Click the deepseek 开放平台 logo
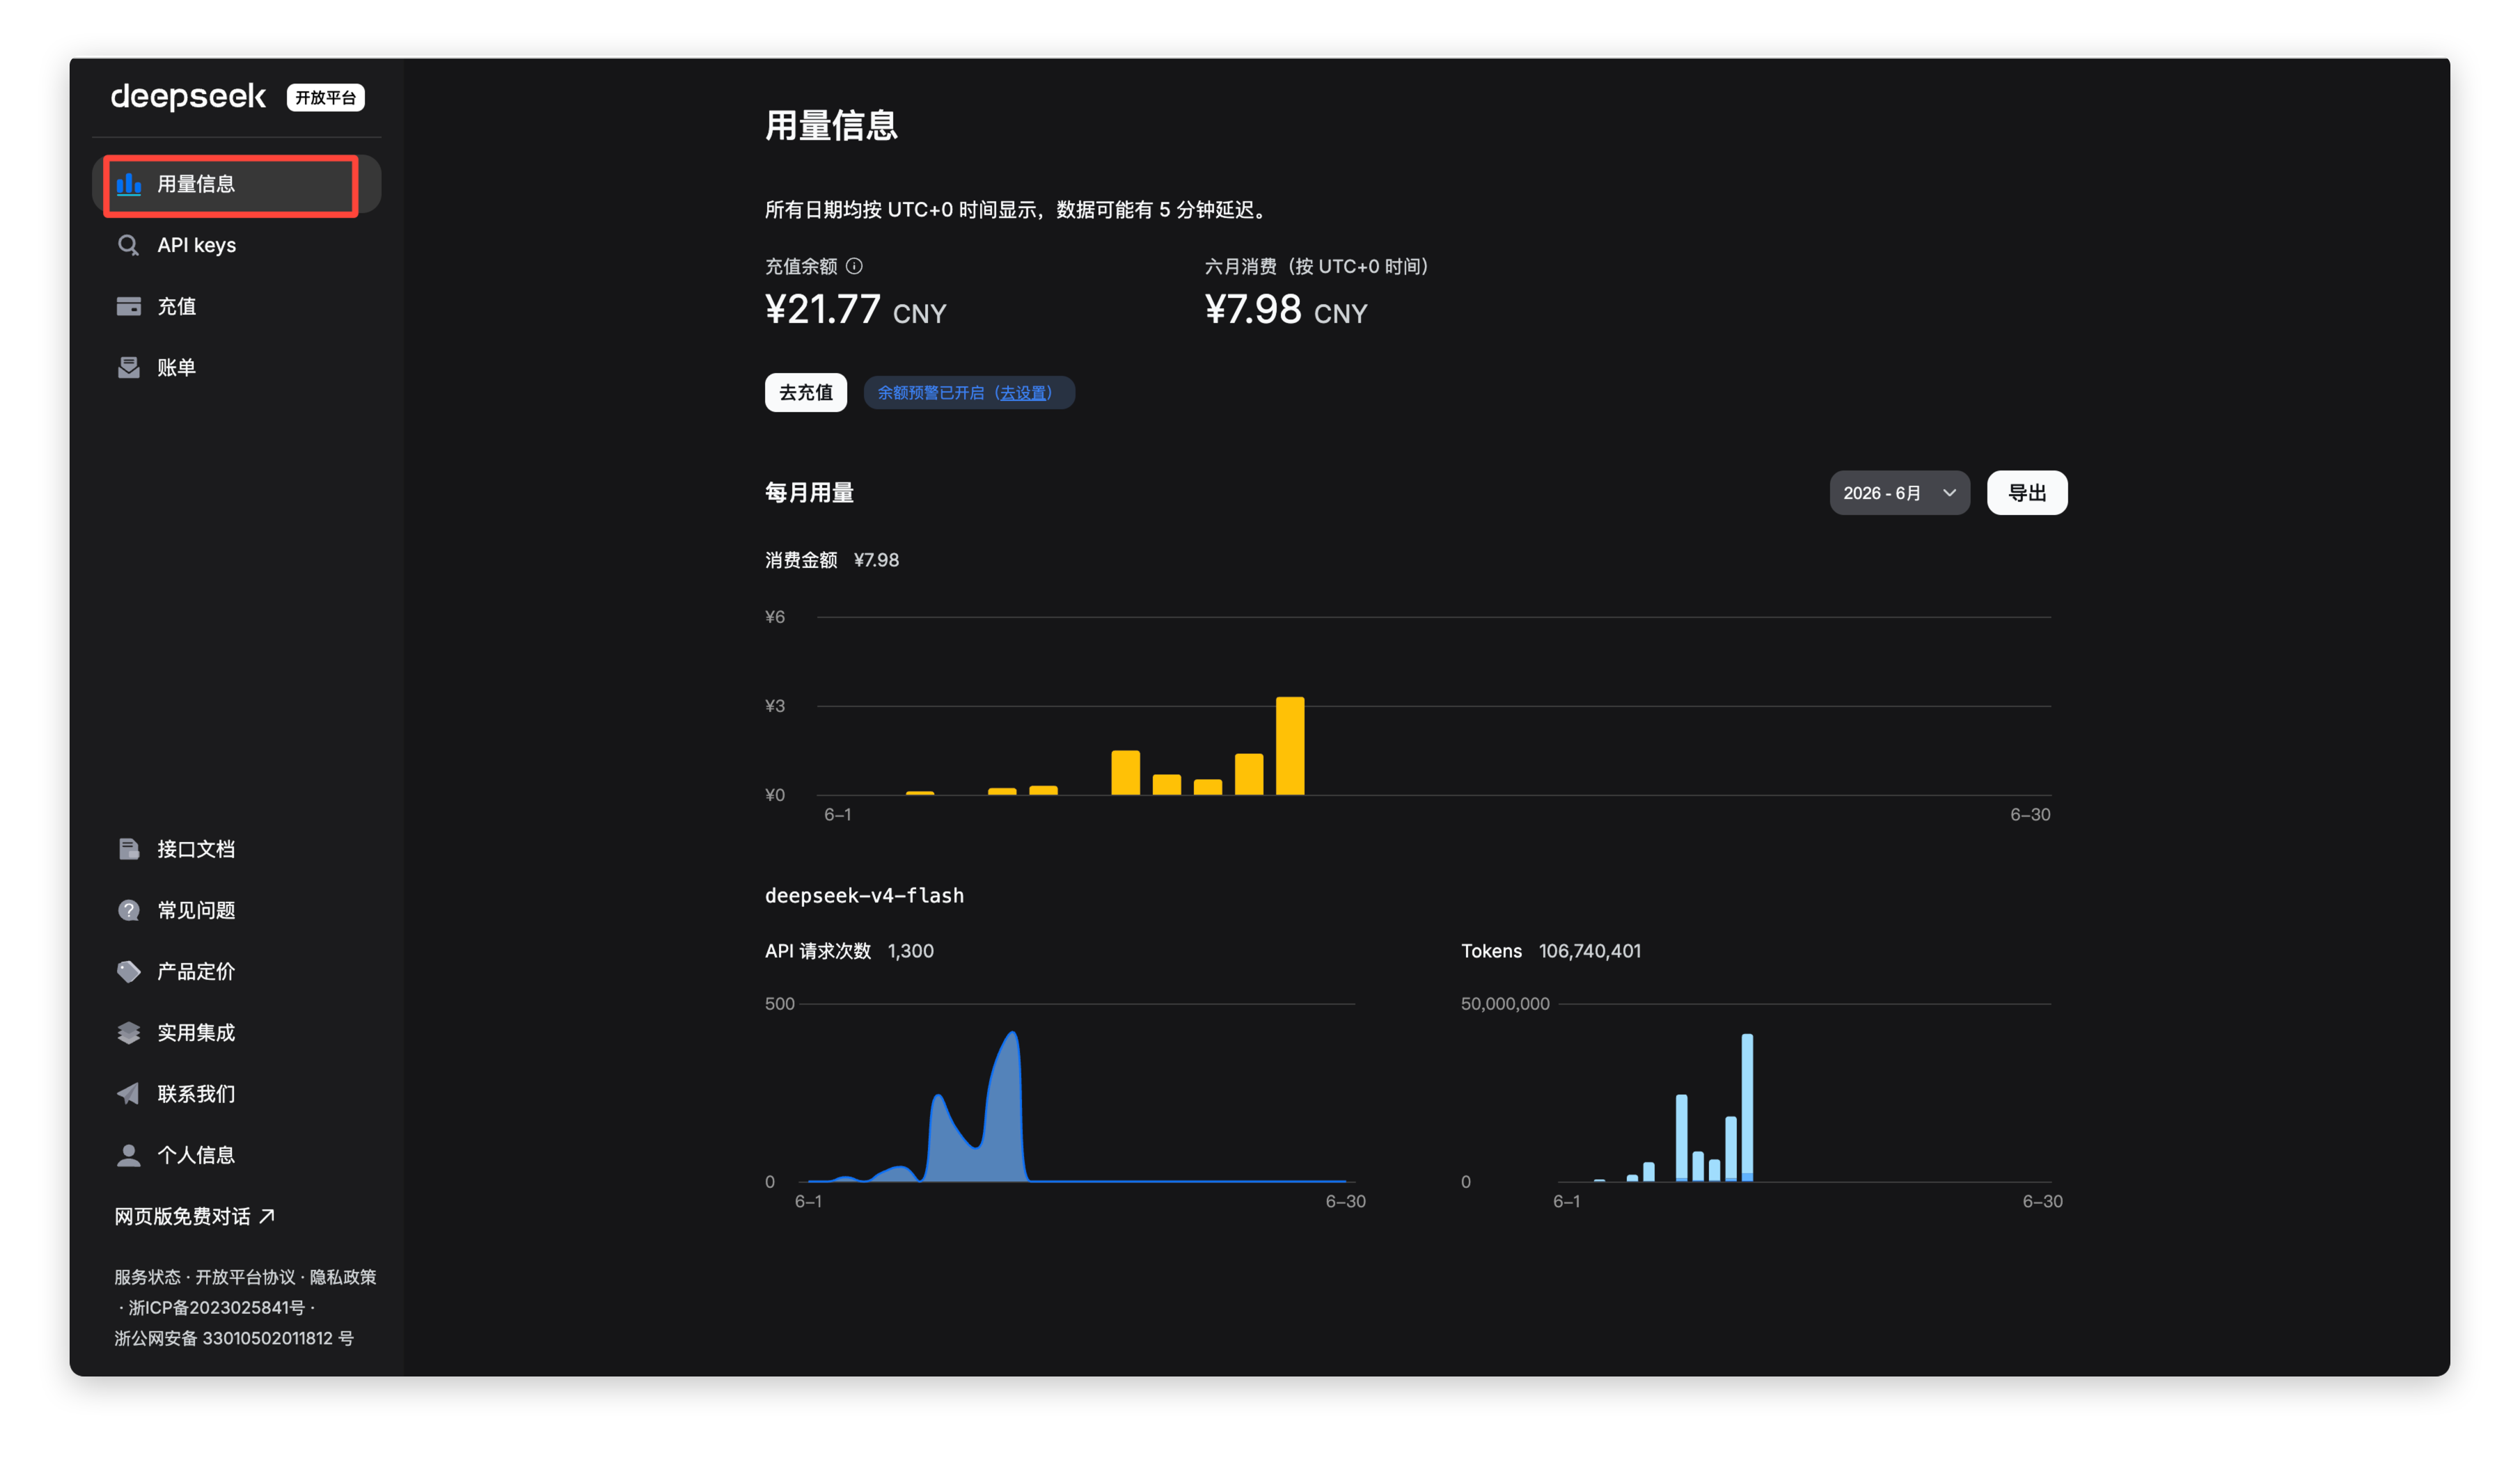Screen dimensions: 2520x1460 pyautogui.click(x=238, y=97)
